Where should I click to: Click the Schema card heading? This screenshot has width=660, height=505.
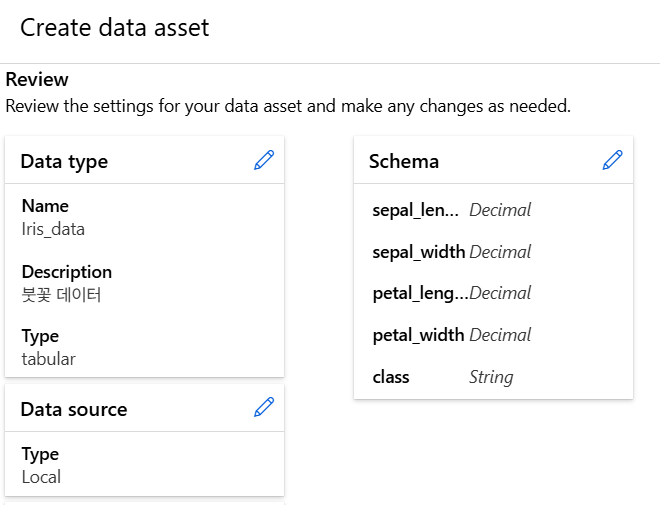tap(404, 161)
